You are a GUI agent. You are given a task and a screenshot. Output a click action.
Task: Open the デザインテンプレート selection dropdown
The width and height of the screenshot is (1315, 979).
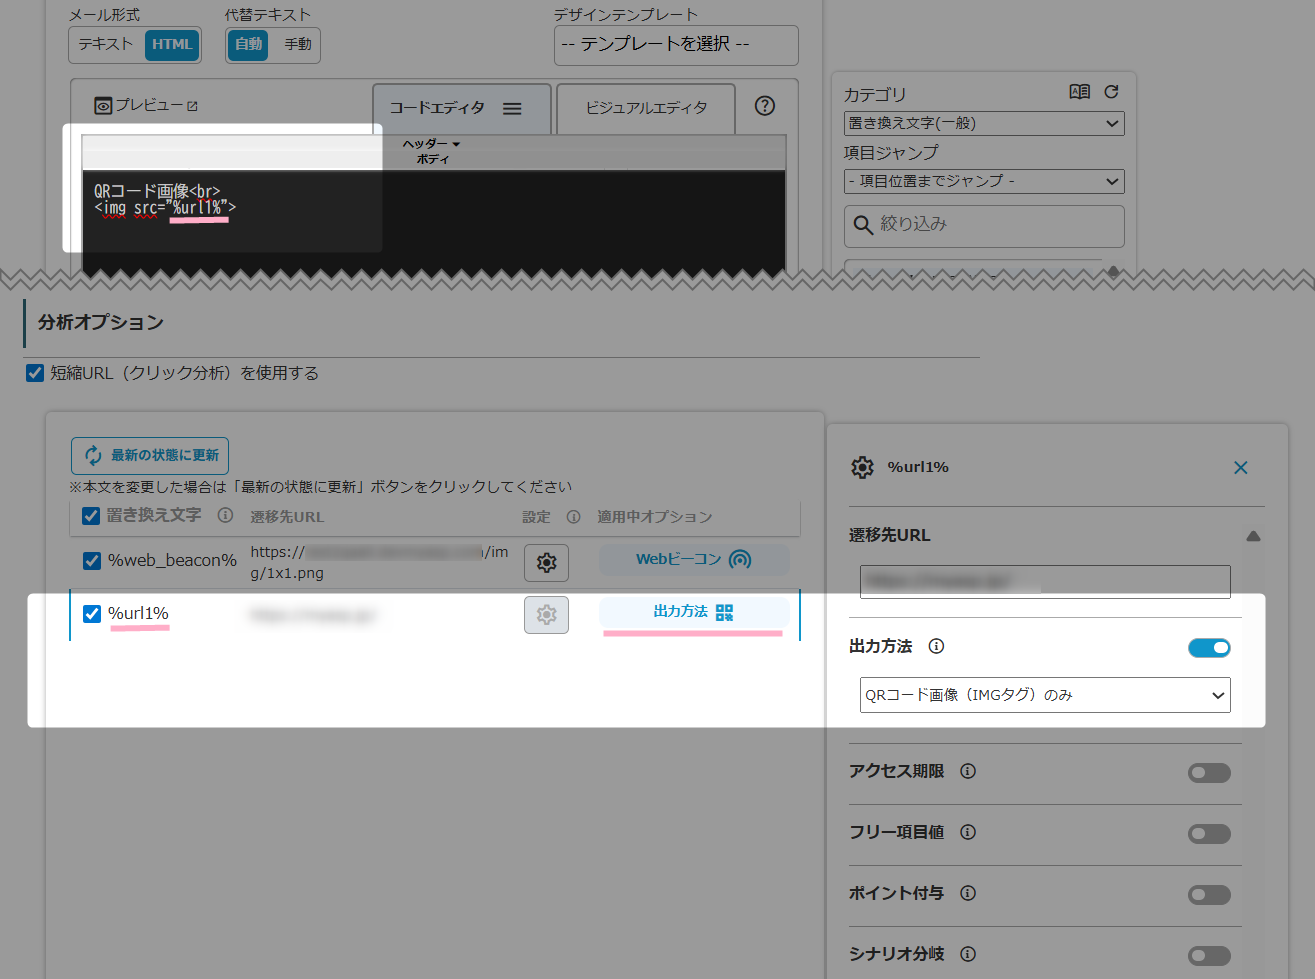tap(676, 45)
